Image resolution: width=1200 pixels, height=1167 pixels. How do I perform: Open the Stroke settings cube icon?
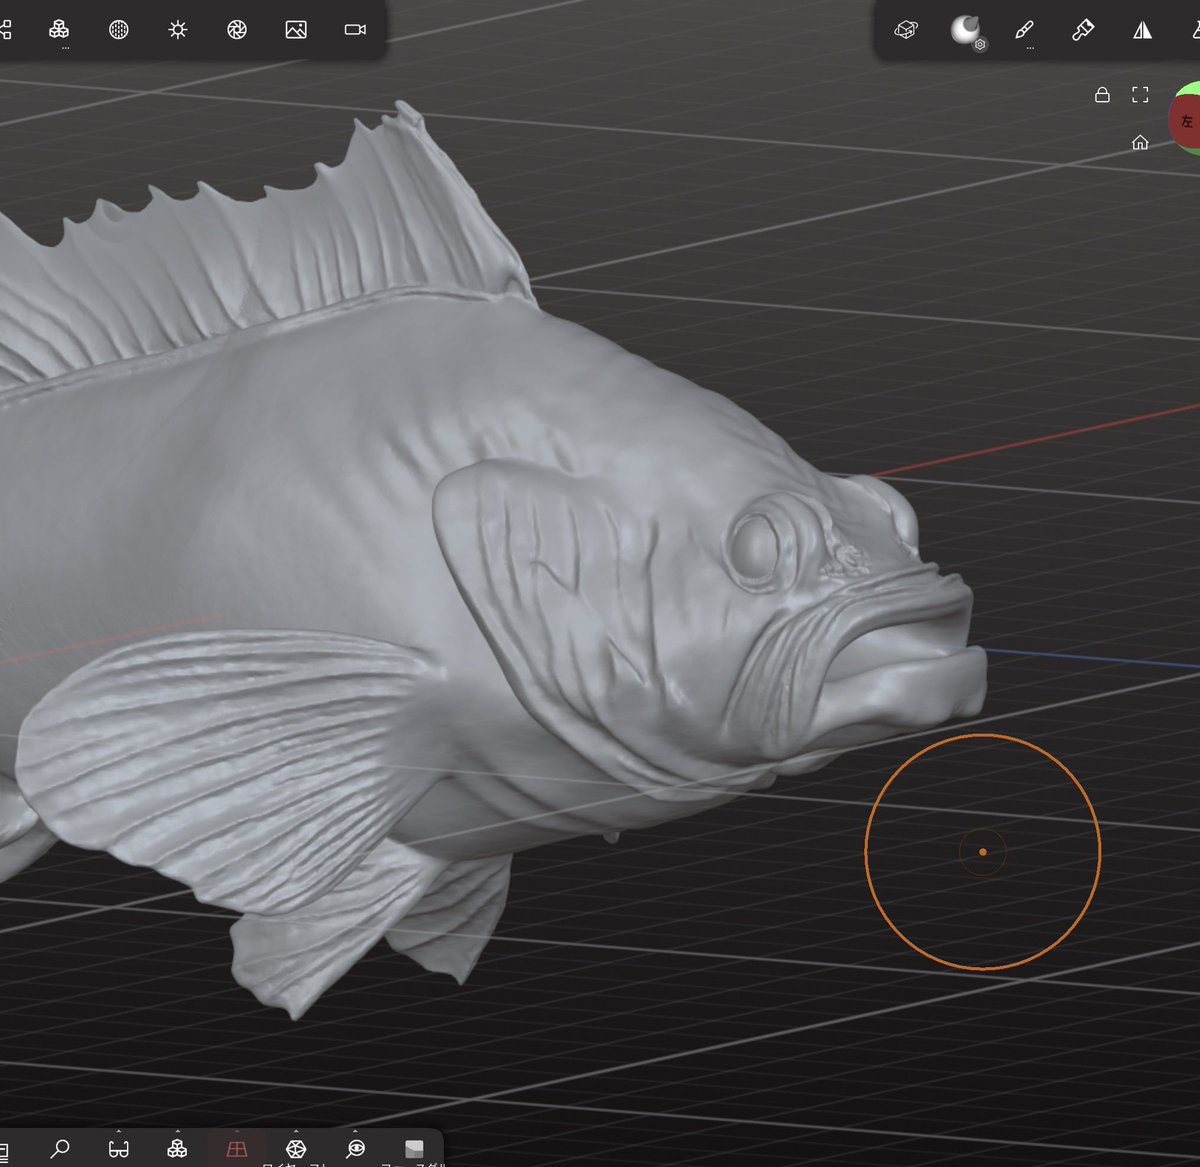906,30
